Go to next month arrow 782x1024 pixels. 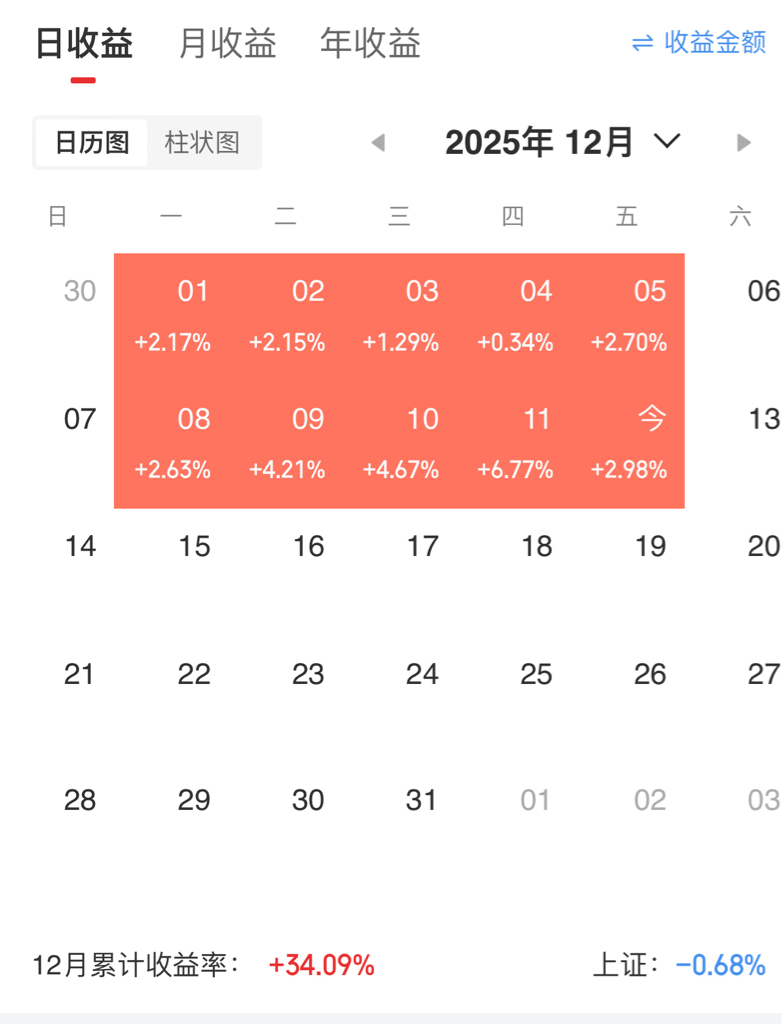(x=743, y=143)
